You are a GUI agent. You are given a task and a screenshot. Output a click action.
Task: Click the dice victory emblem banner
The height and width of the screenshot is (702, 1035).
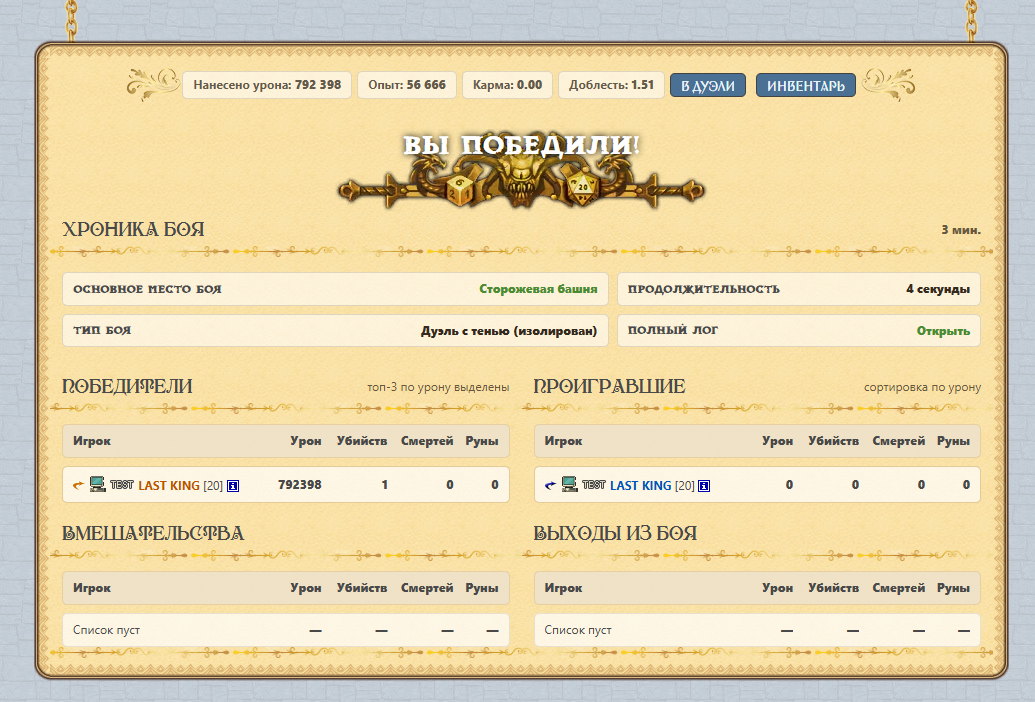521,172
